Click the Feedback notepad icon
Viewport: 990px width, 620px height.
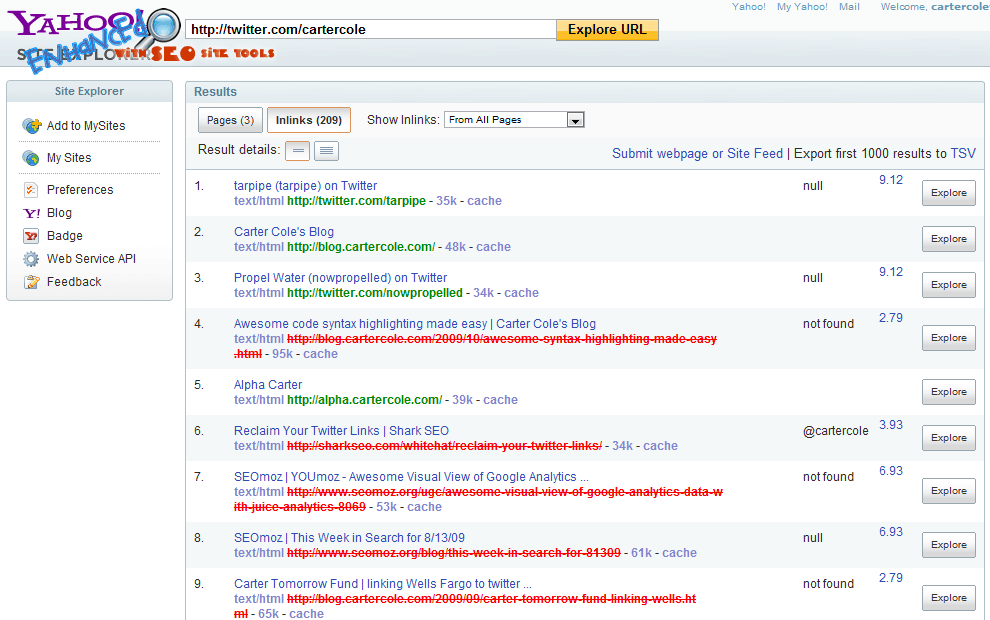click(x=31, y=282)
